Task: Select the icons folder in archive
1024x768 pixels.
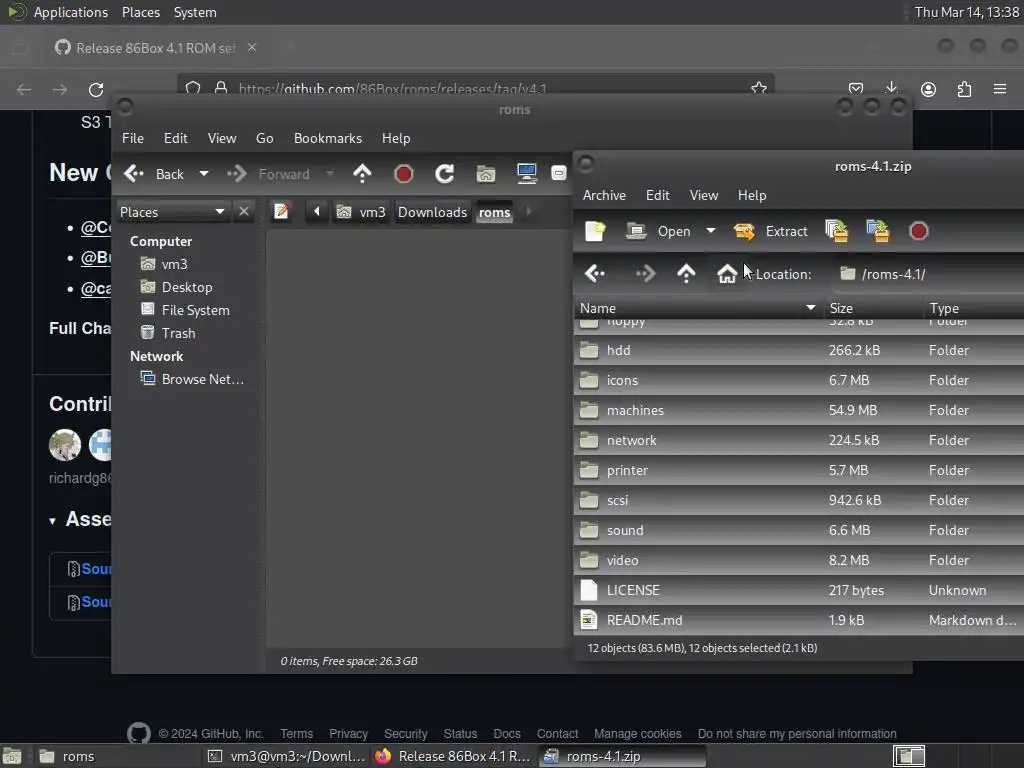Action: (x=799, y=380)
